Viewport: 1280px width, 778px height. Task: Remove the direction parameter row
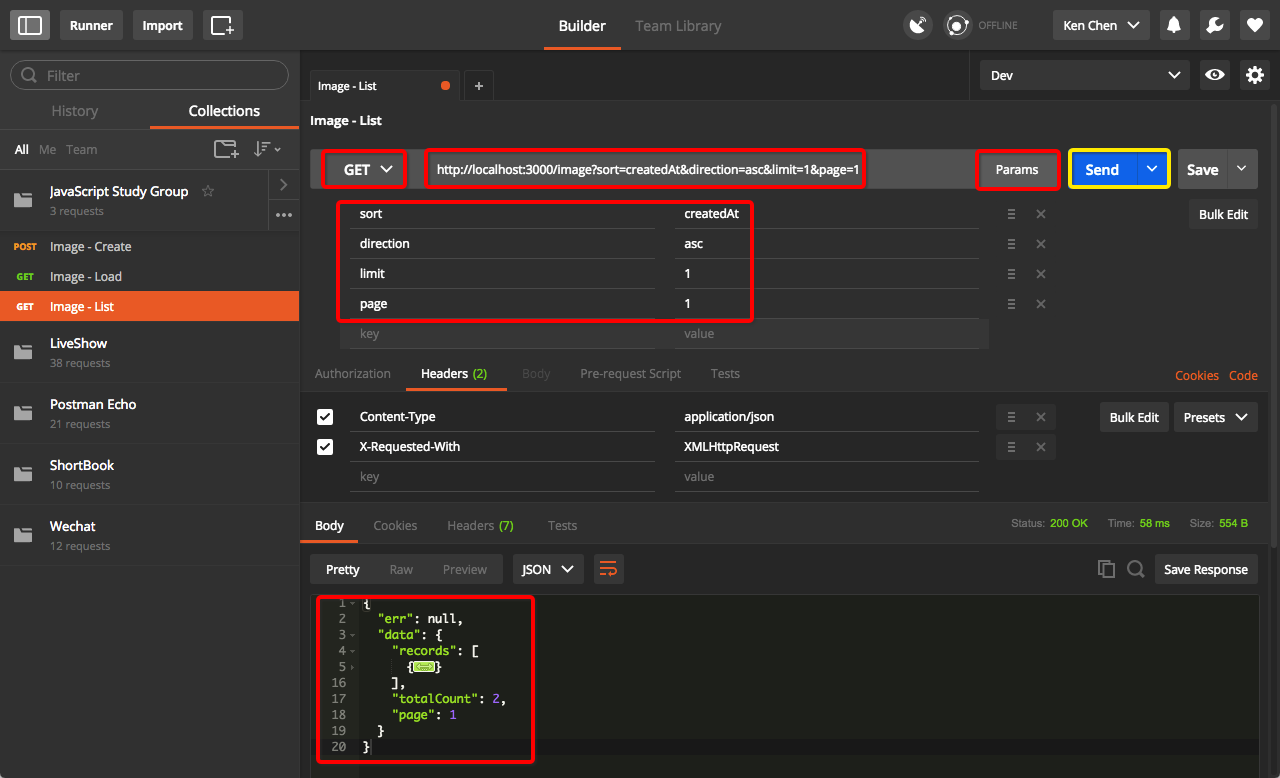(x=1041, y=244)
